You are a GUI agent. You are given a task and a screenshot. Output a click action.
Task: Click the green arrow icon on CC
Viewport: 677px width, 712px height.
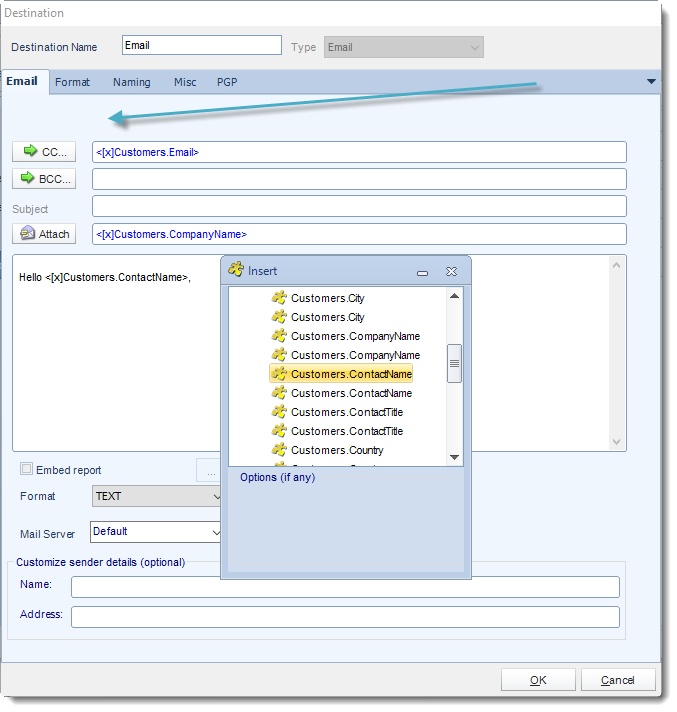(x=30, y=150)
